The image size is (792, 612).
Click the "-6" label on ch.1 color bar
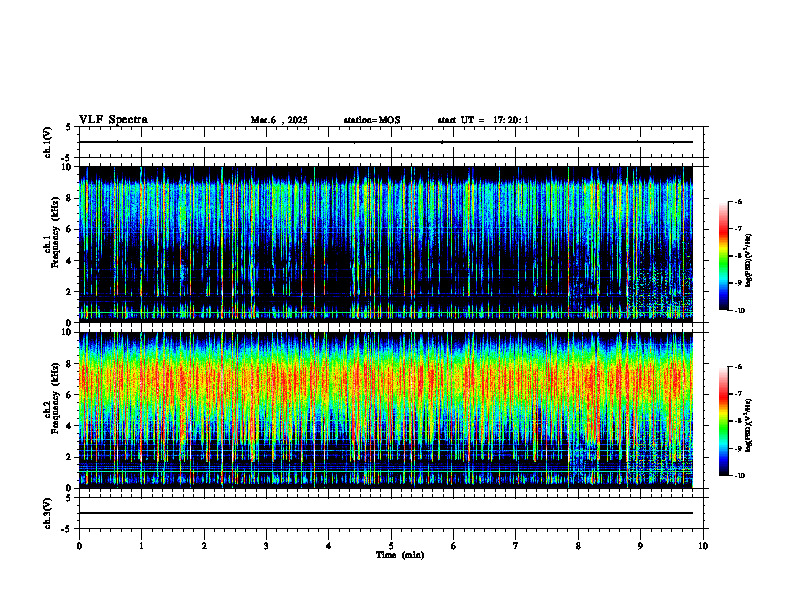[739, 201]
